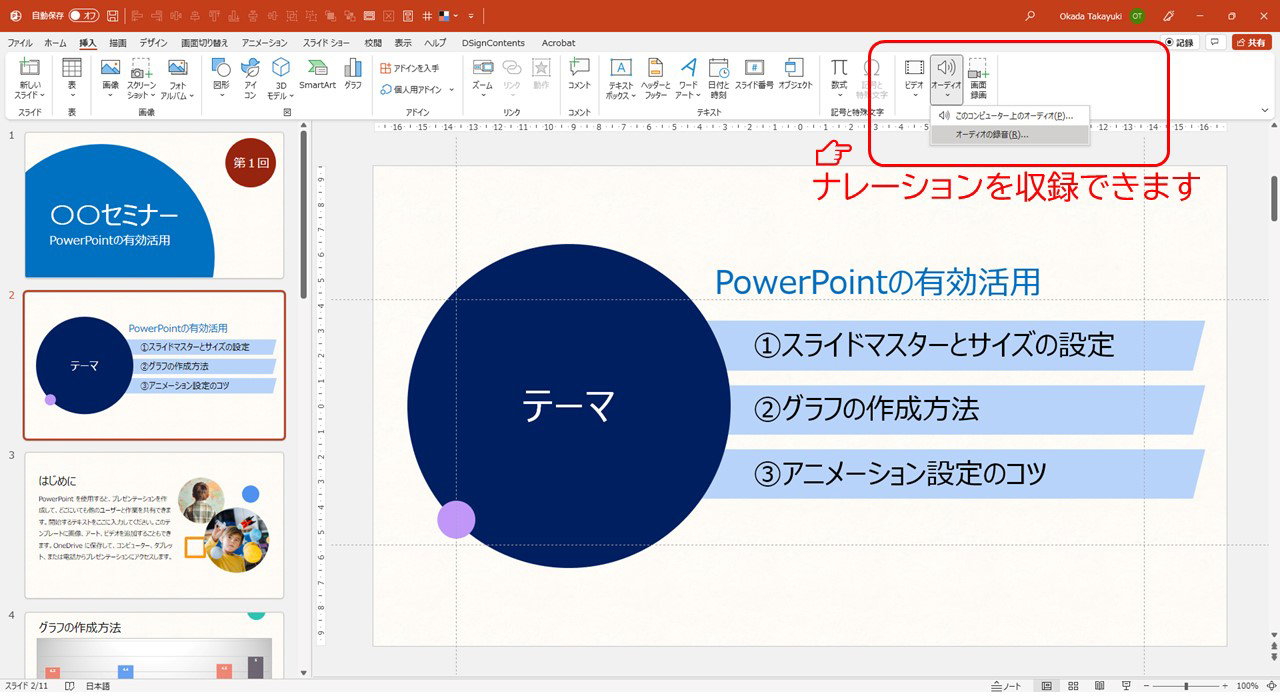Click the ②グラフの作成方法 text on slide
The image size is (1280, 696).
coord(866,408)
